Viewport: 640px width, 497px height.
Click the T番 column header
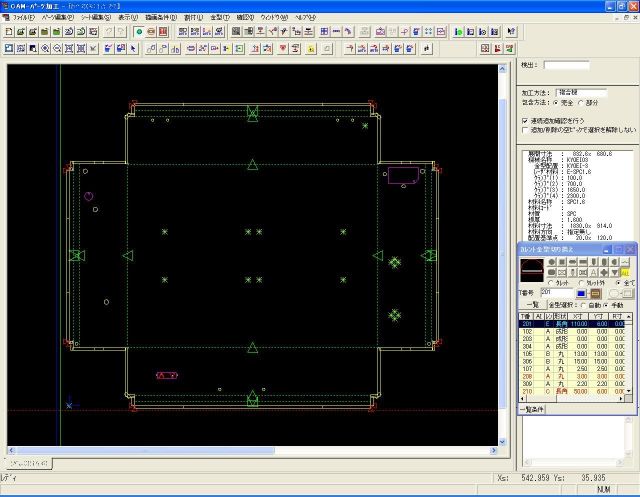(x=526, y=316)
